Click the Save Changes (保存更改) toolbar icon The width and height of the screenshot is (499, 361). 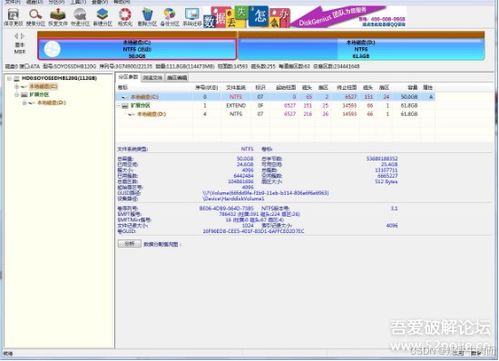pos(13,17)
